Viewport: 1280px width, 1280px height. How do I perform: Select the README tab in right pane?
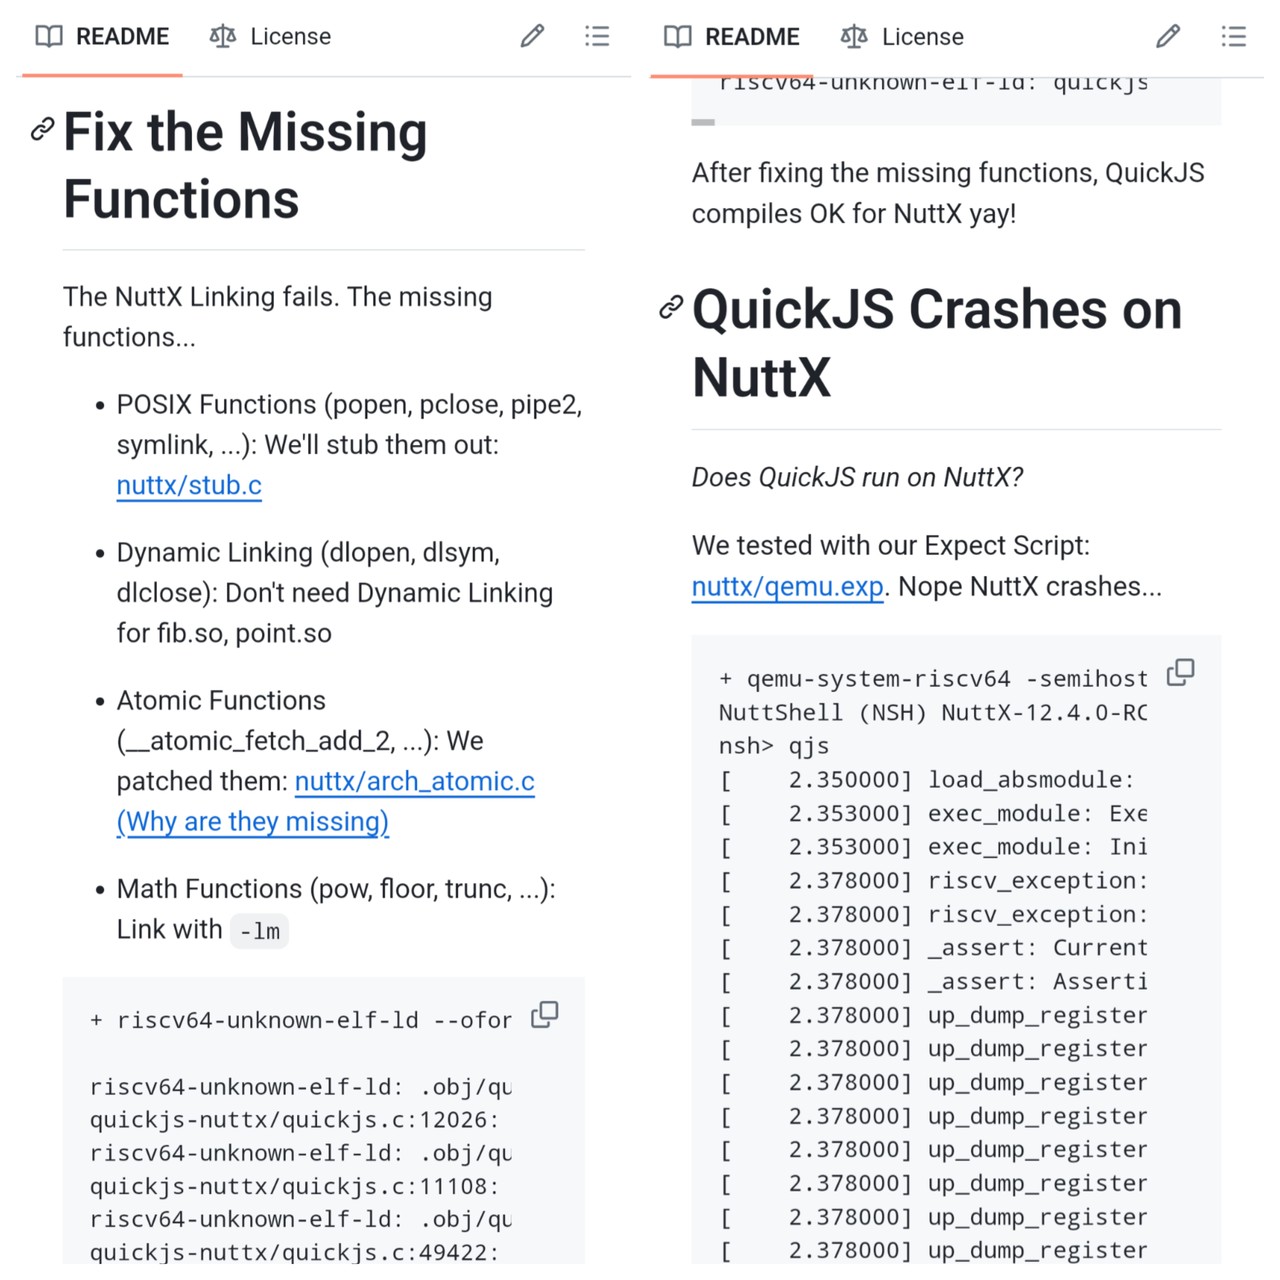[732, 37]
